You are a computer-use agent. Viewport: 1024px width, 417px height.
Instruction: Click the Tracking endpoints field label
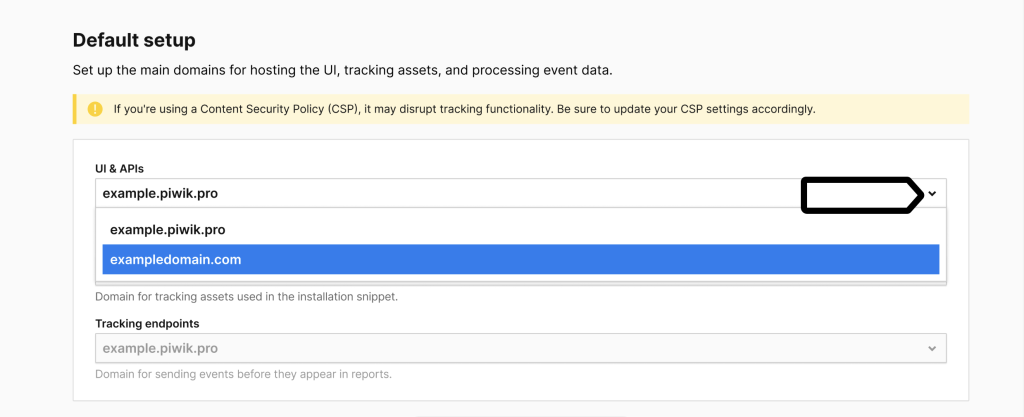[x=148, y=324]
